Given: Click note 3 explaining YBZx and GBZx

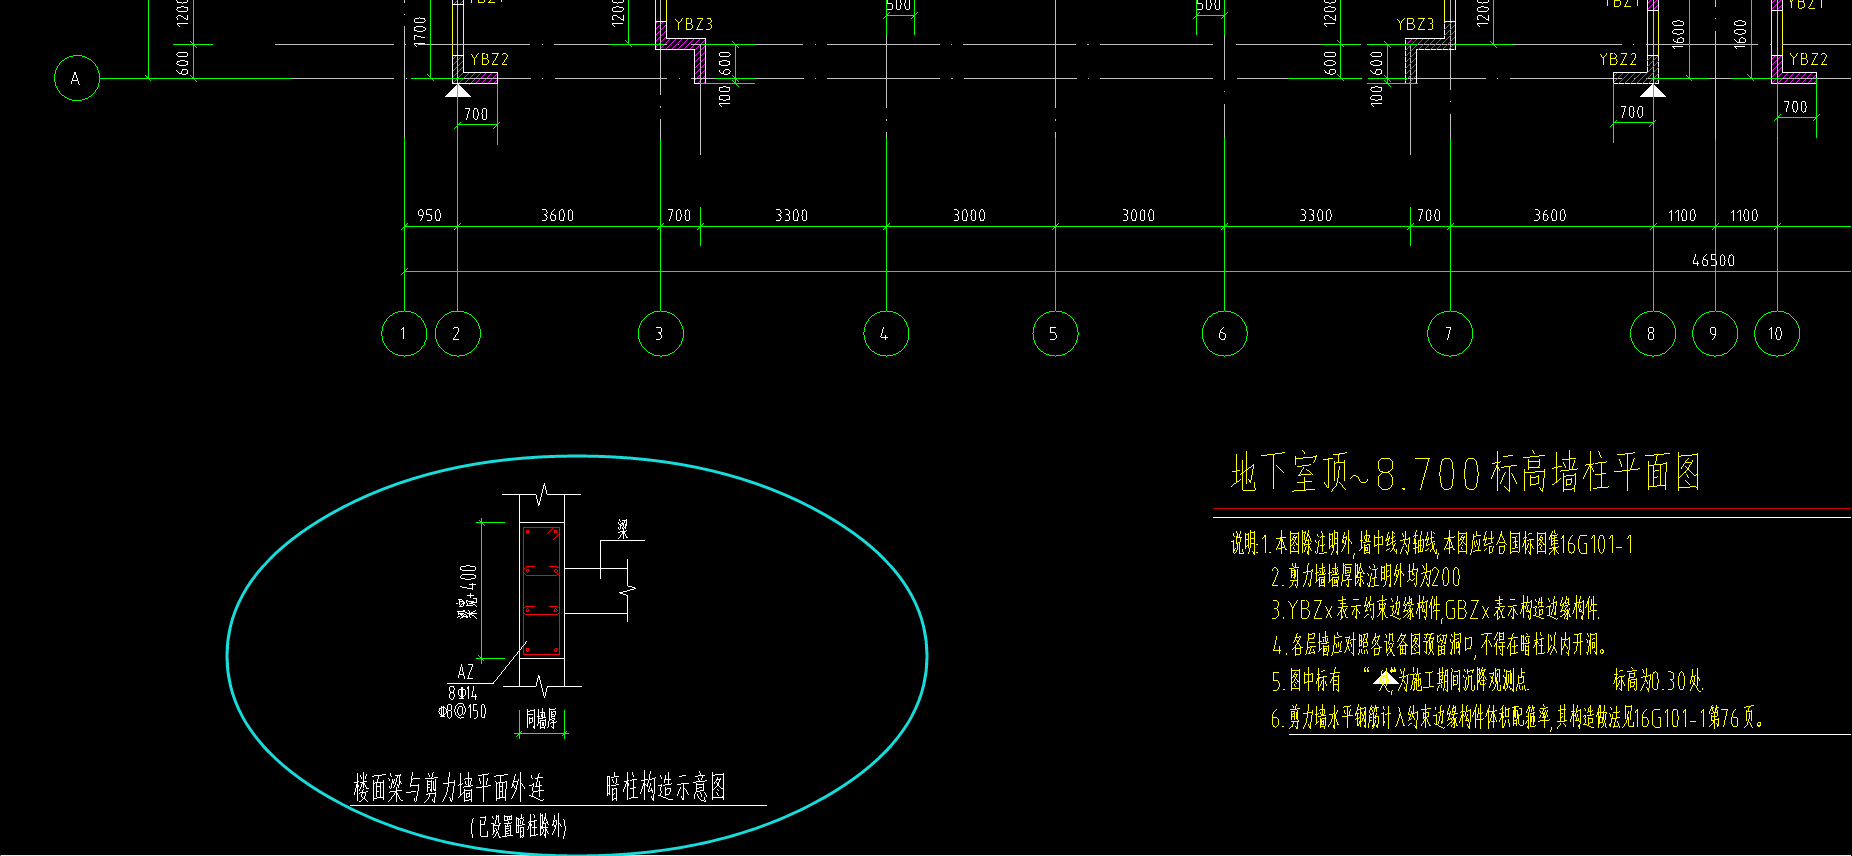Looking at the screenshot, I should [x=1435, y=609].
